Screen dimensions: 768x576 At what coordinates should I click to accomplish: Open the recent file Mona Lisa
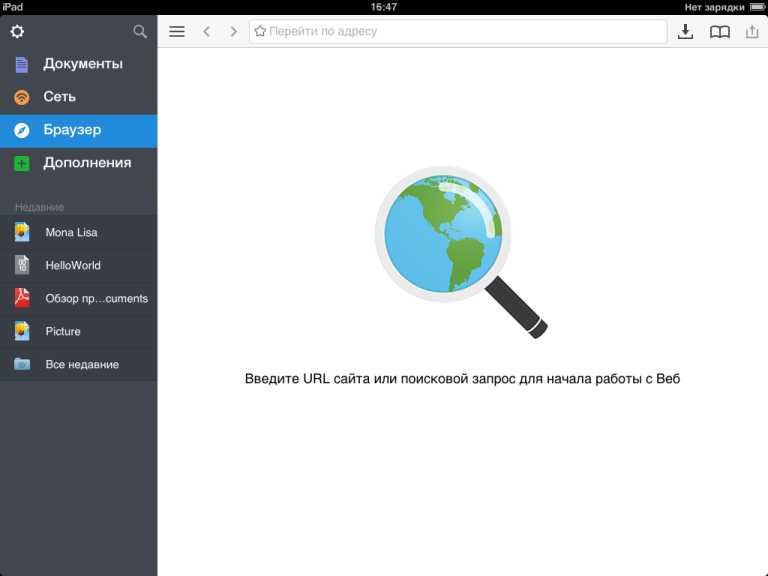pos(78,232)
